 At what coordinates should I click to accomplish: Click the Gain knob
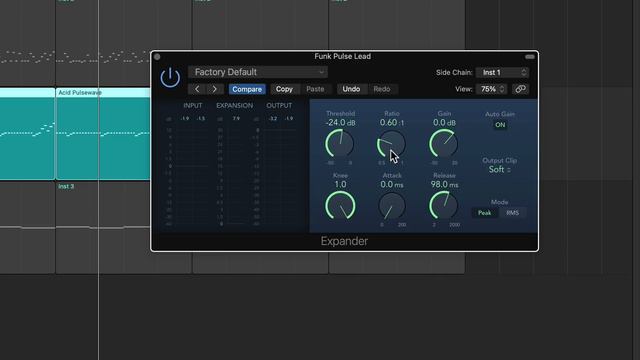[443, 144]
